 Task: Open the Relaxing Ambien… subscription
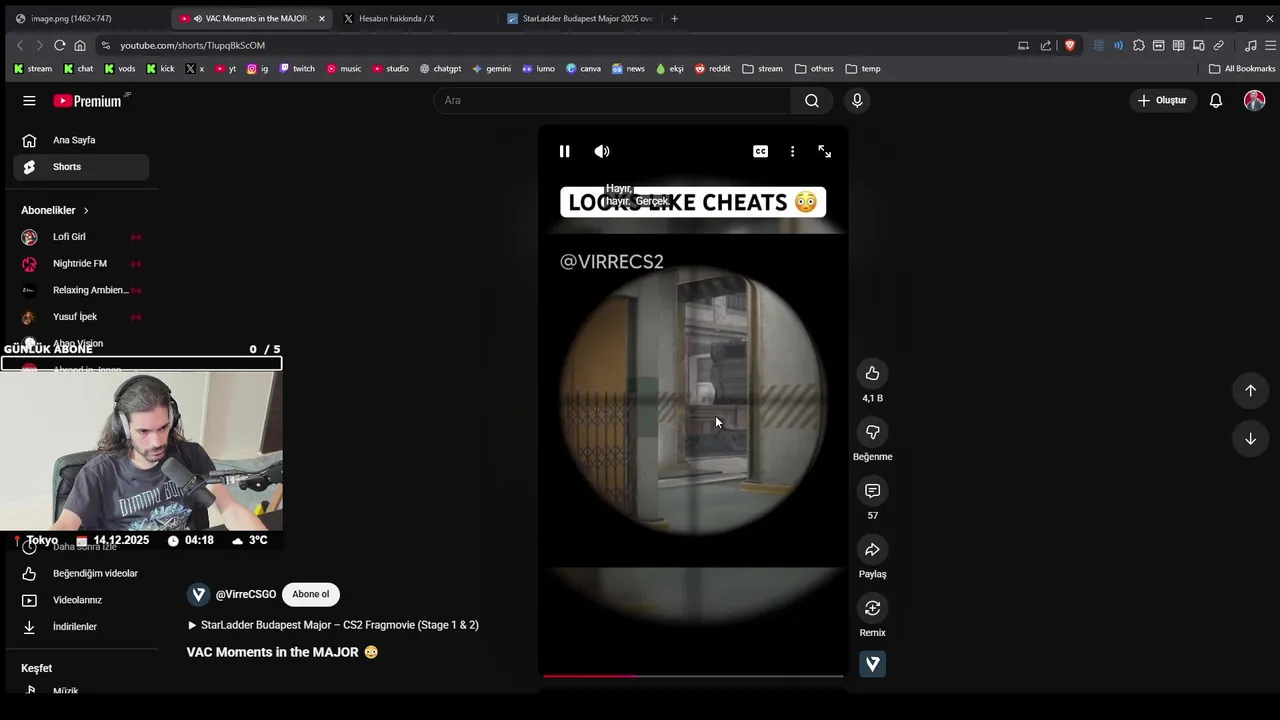(x=81, y=290)
